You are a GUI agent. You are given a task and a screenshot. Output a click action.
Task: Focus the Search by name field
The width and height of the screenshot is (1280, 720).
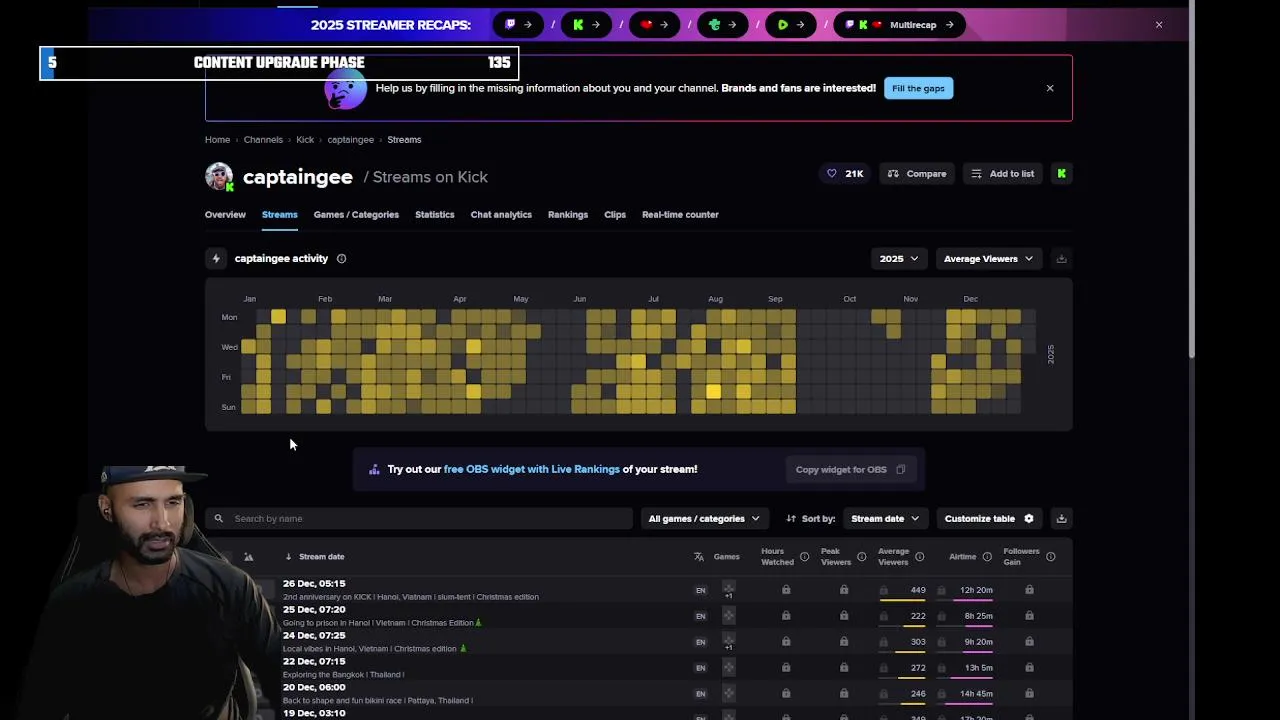point(419,519)
